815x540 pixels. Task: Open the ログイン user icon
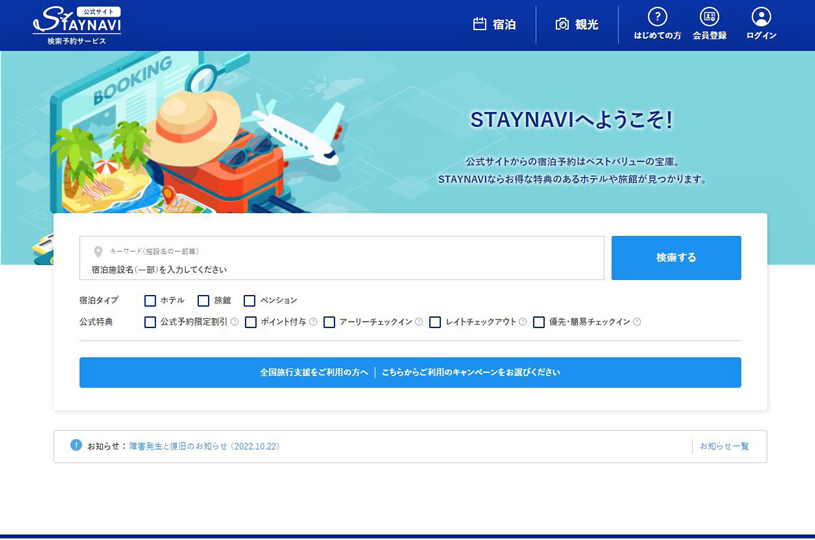761,24
